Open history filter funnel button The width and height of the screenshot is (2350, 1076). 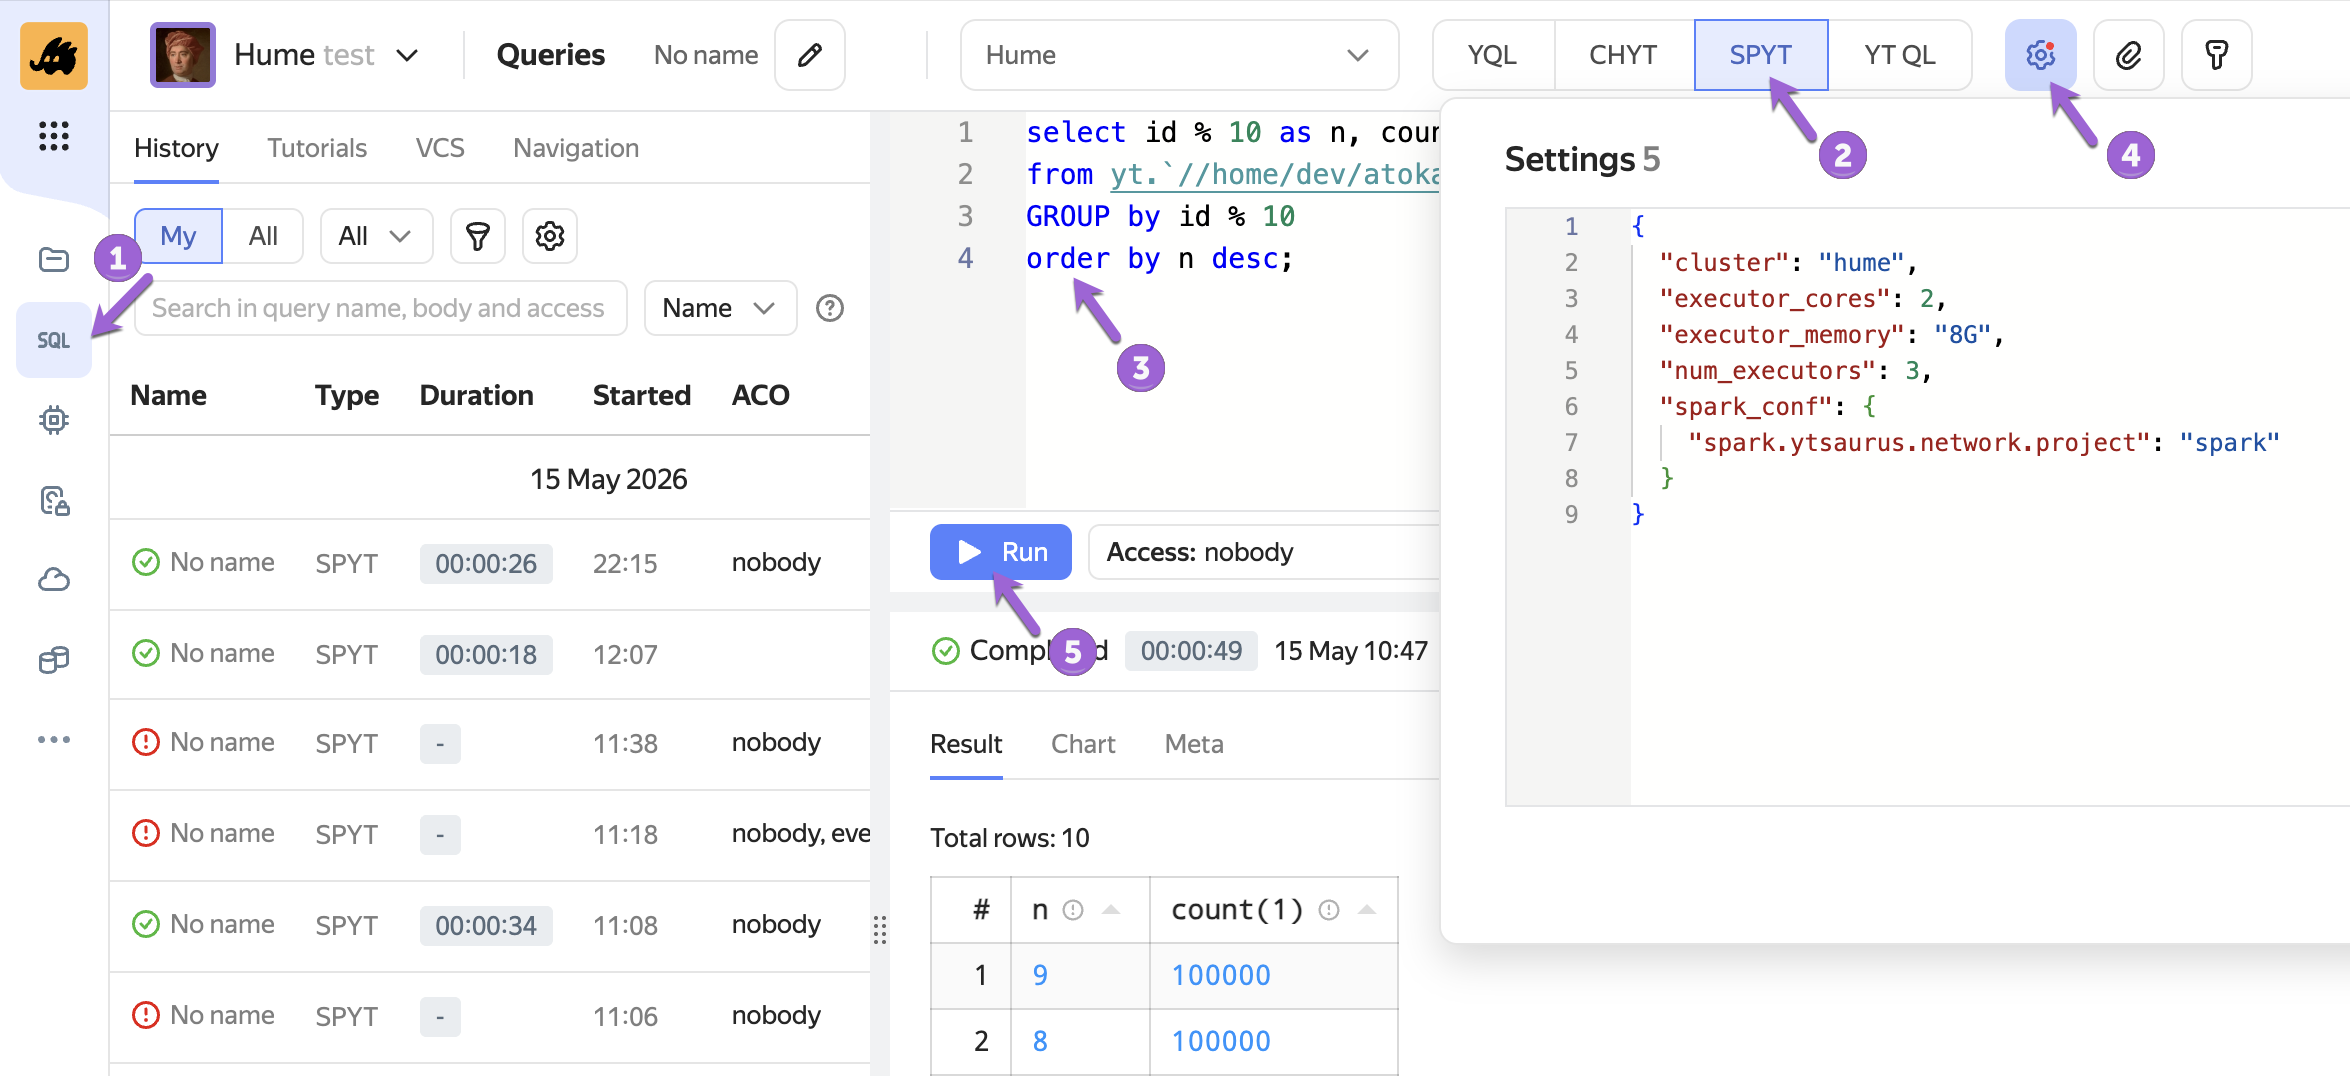tap(478, 236)
